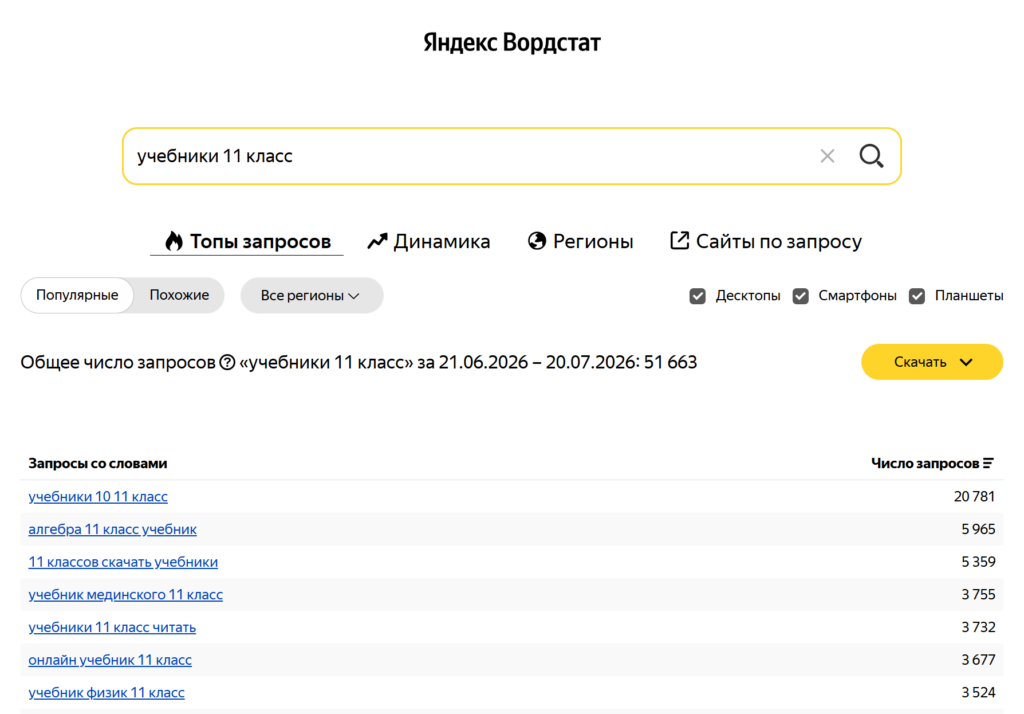Screen dimensions: 1024x714
Task: Open link учебники 10 11 класс
Action: pos(98,496)
